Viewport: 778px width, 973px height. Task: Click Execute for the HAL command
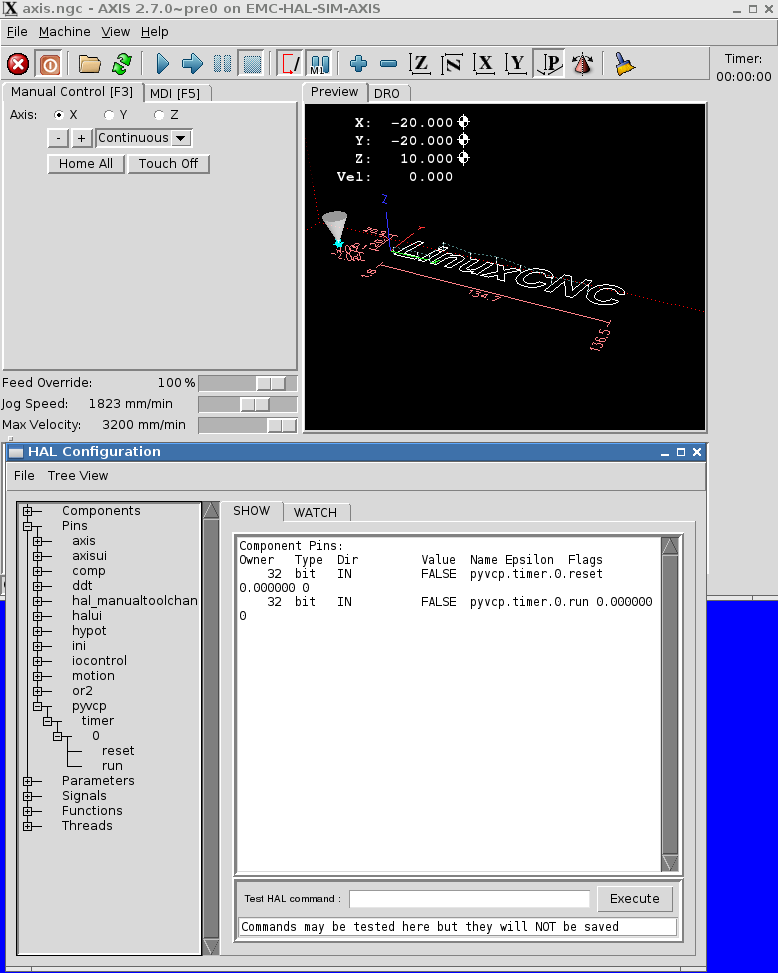coord(635,899)
